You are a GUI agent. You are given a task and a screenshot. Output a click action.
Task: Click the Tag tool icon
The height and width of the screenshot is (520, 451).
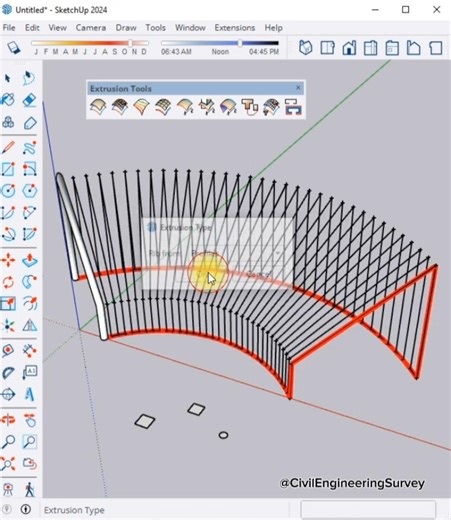click(29, 123)
